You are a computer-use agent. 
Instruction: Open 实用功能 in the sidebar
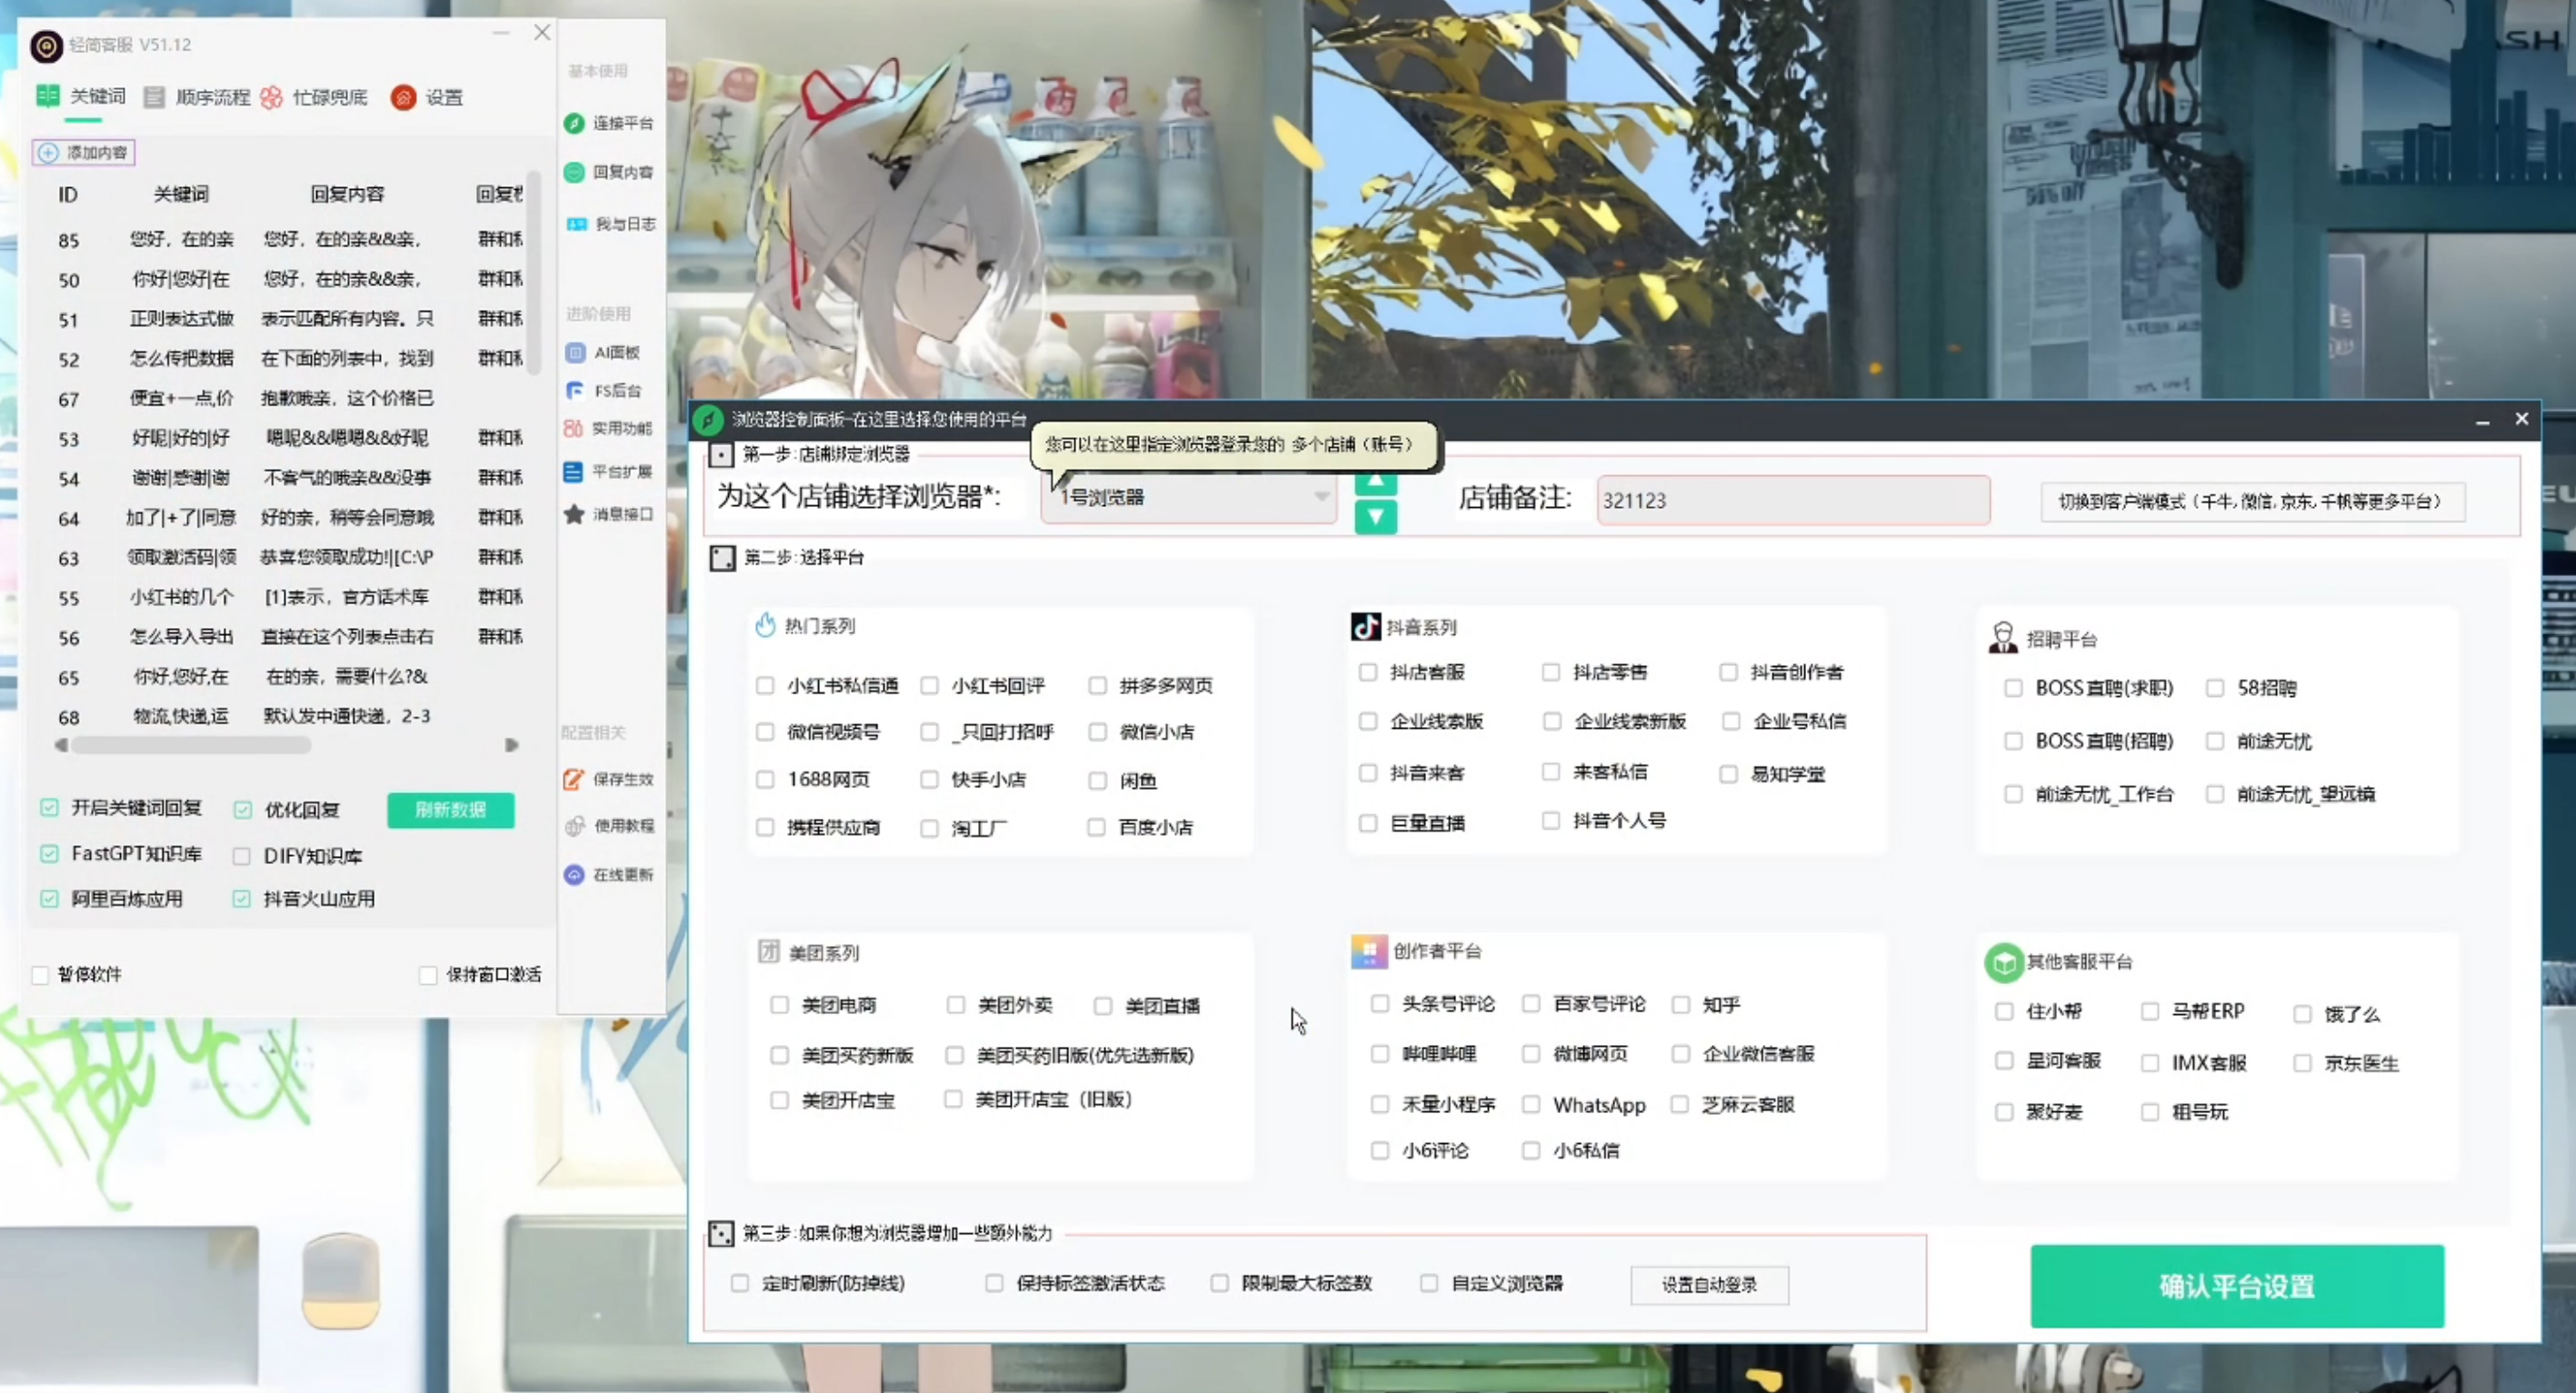click(x=608, y=428)
